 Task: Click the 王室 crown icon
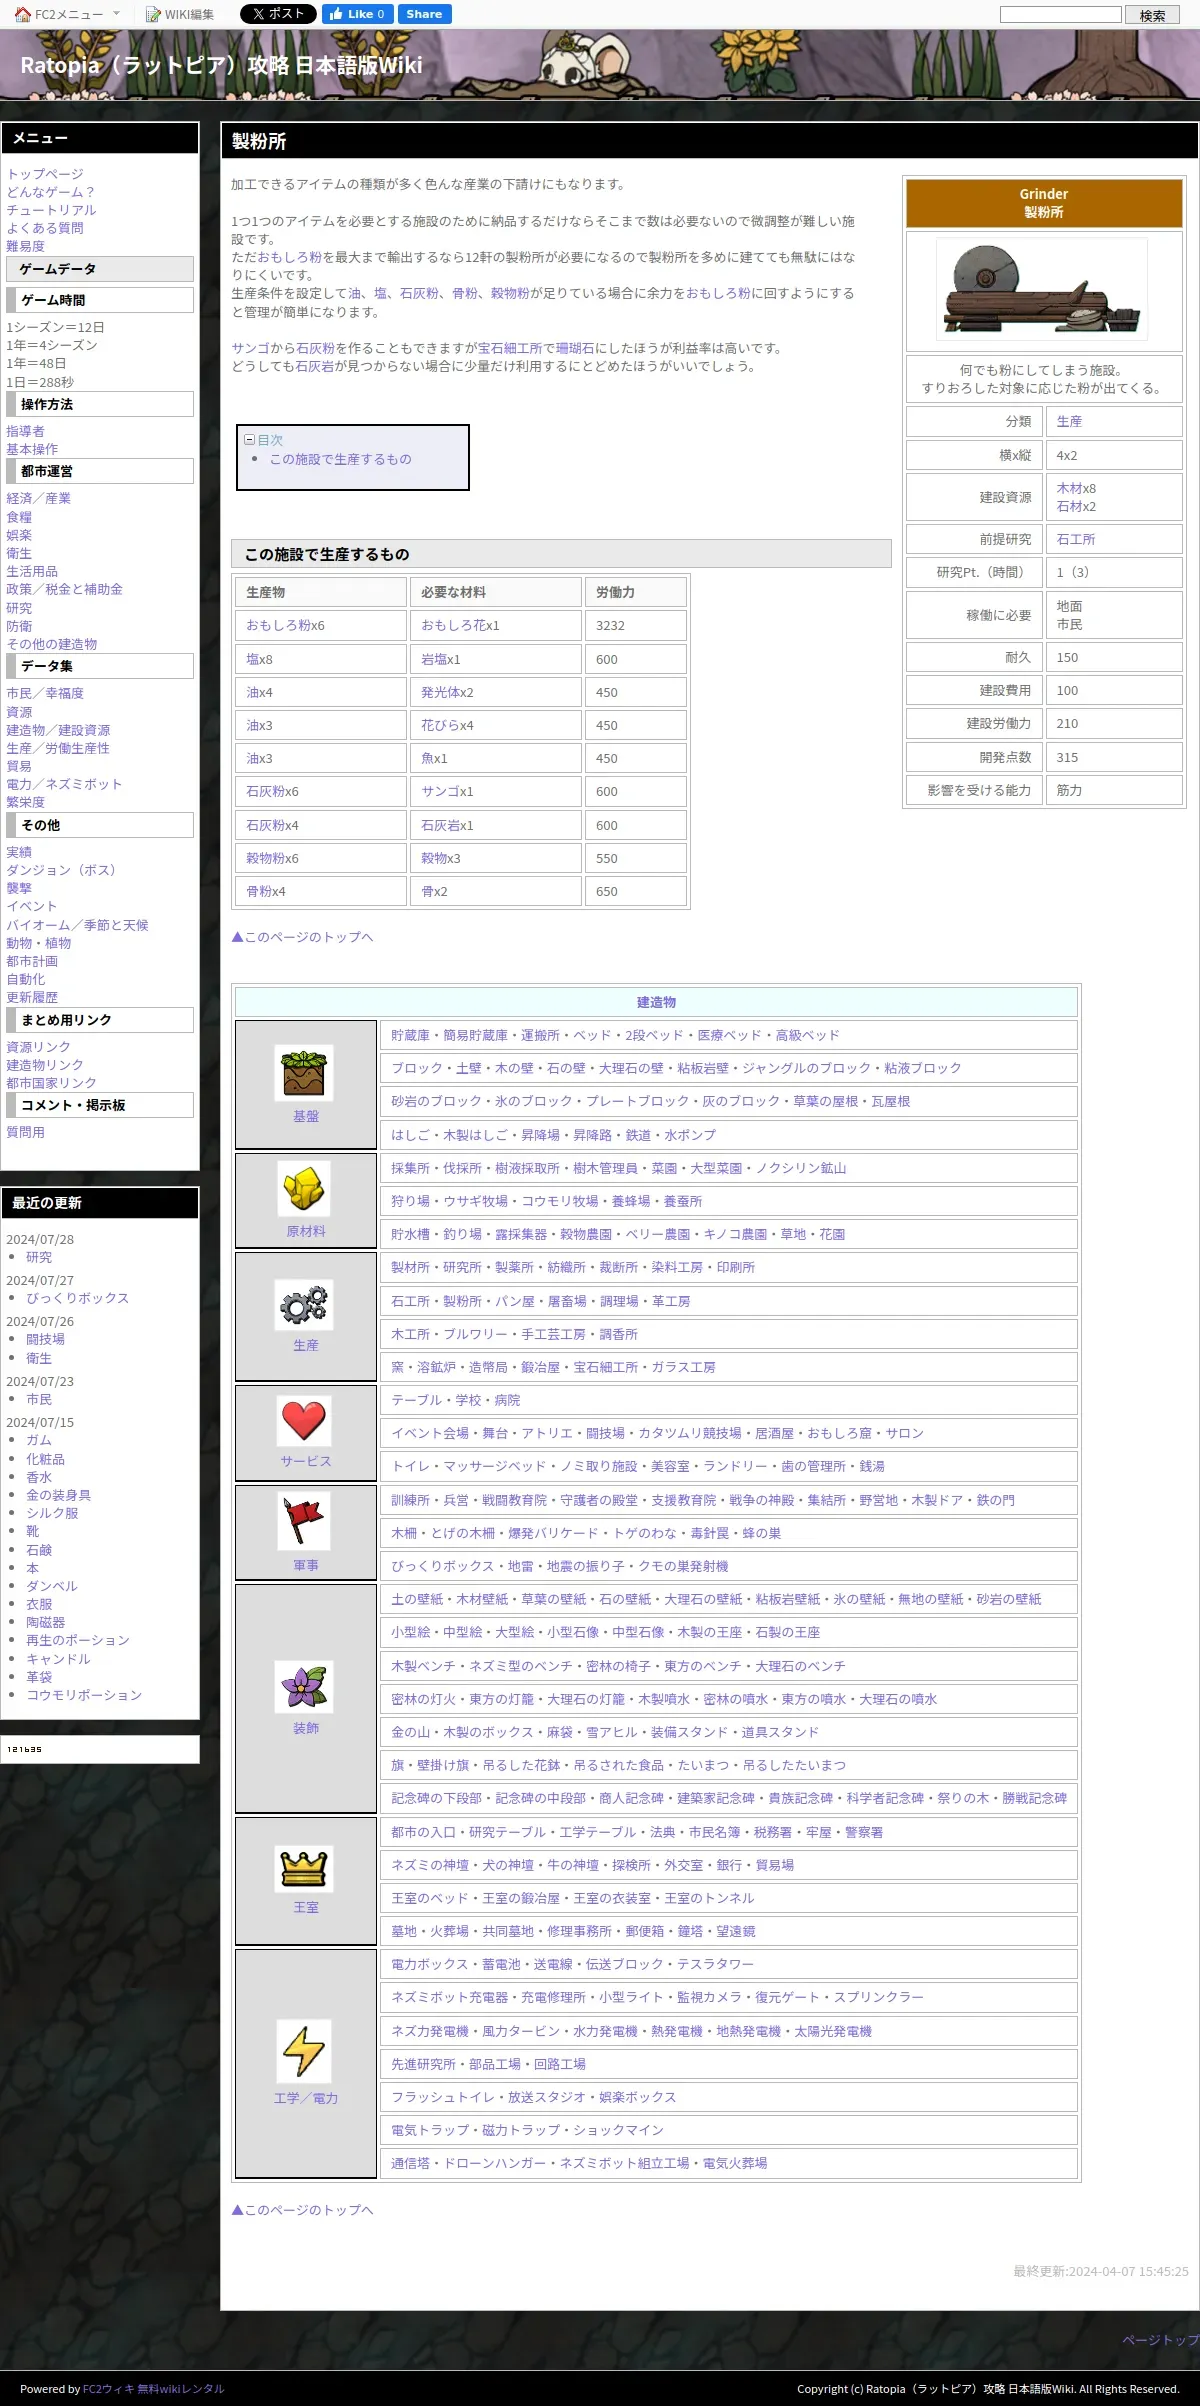(x=304, y=1868)
